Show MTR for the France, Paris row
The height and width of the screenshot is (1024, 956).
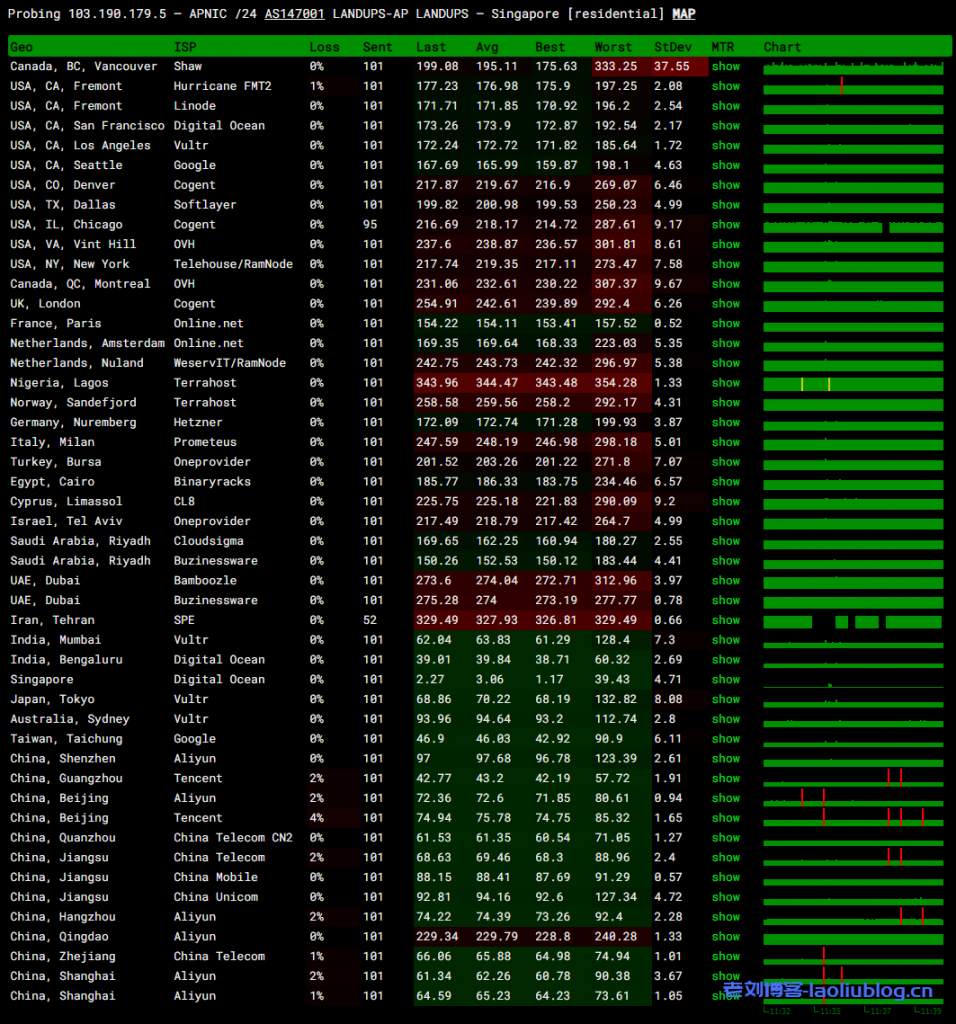pos(726,324)
